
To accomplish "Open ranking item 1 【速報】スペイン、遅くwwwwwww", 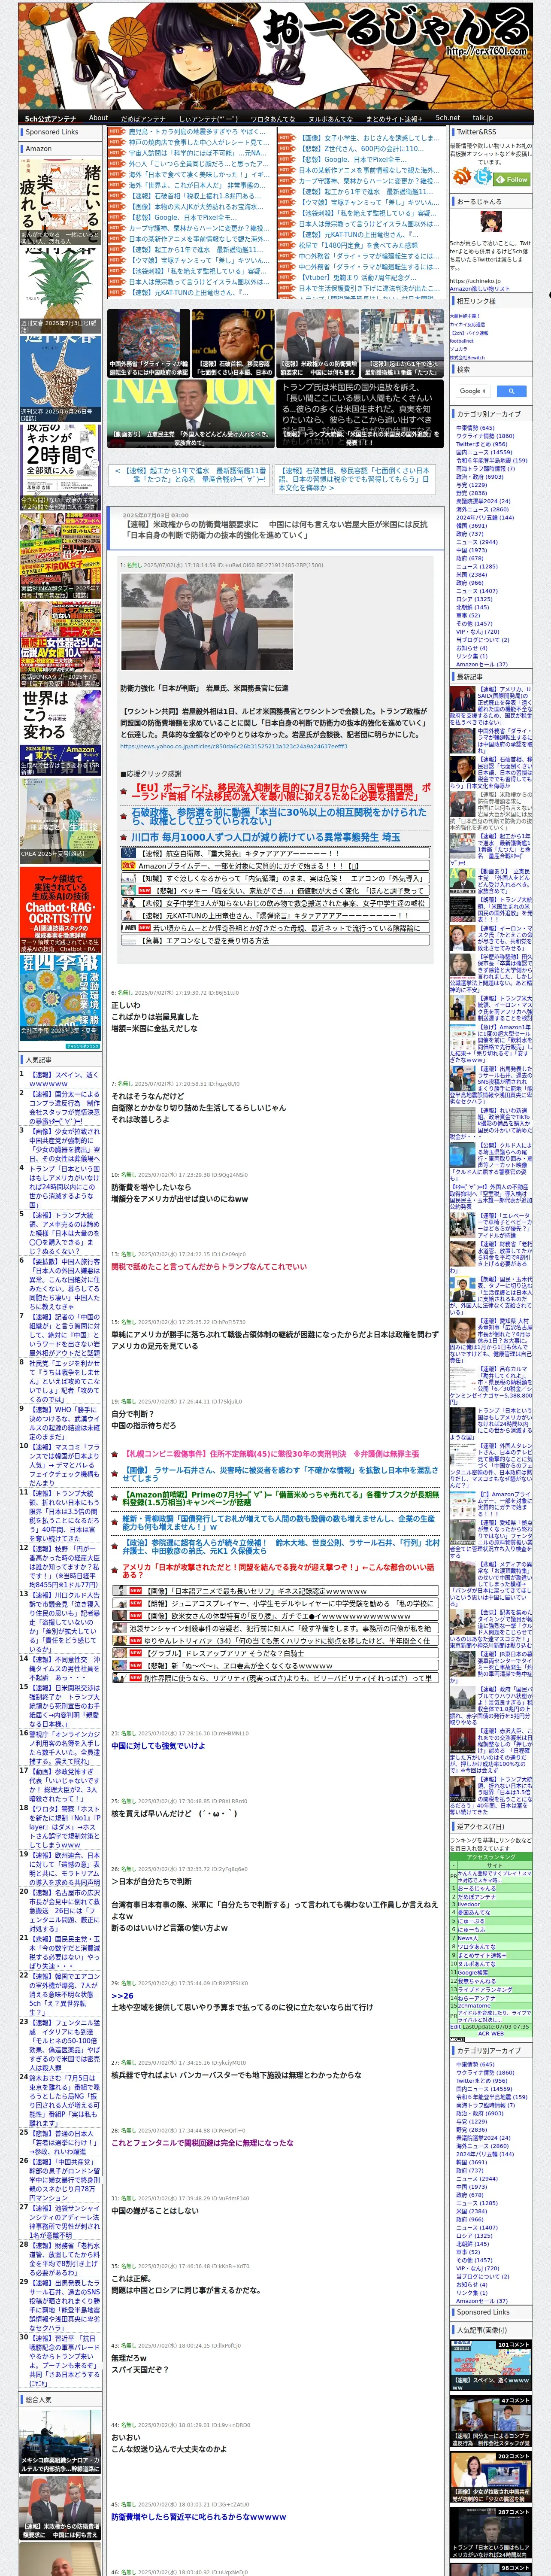I will point(63,1079).
